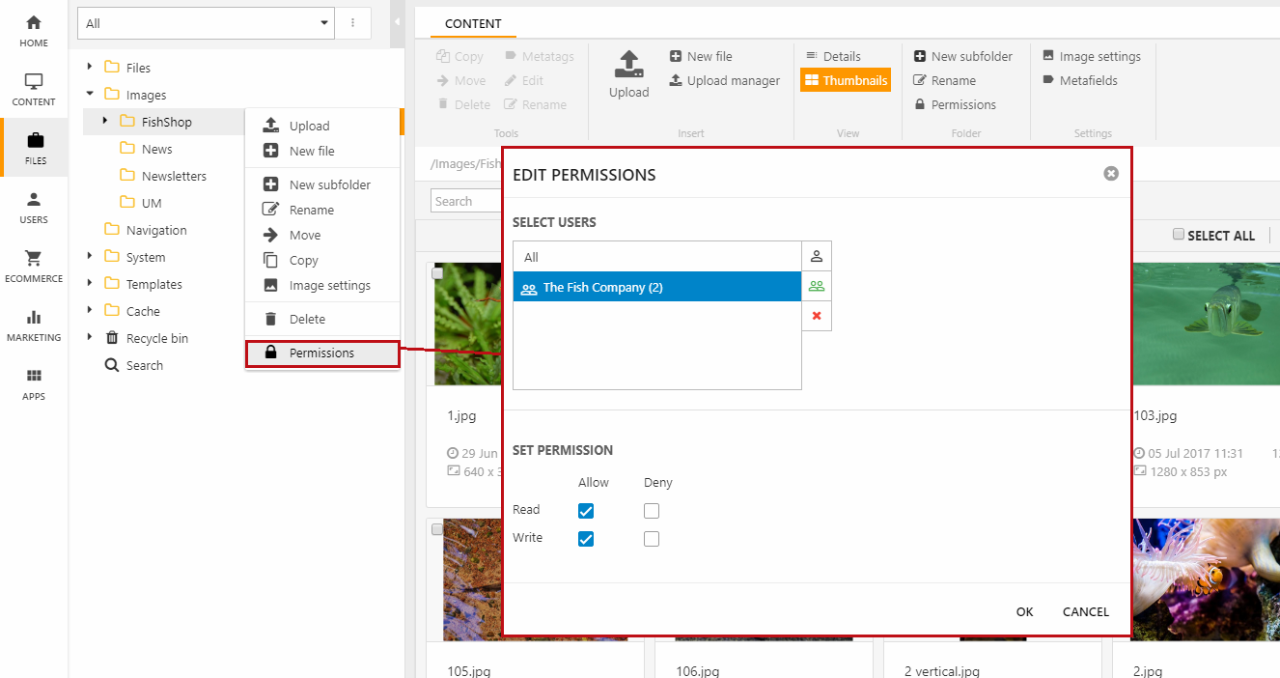Viewport: 1280px width, 678px height.
Task: Open the All filter dropdown above the tree
Action: (x=208, y=23)
